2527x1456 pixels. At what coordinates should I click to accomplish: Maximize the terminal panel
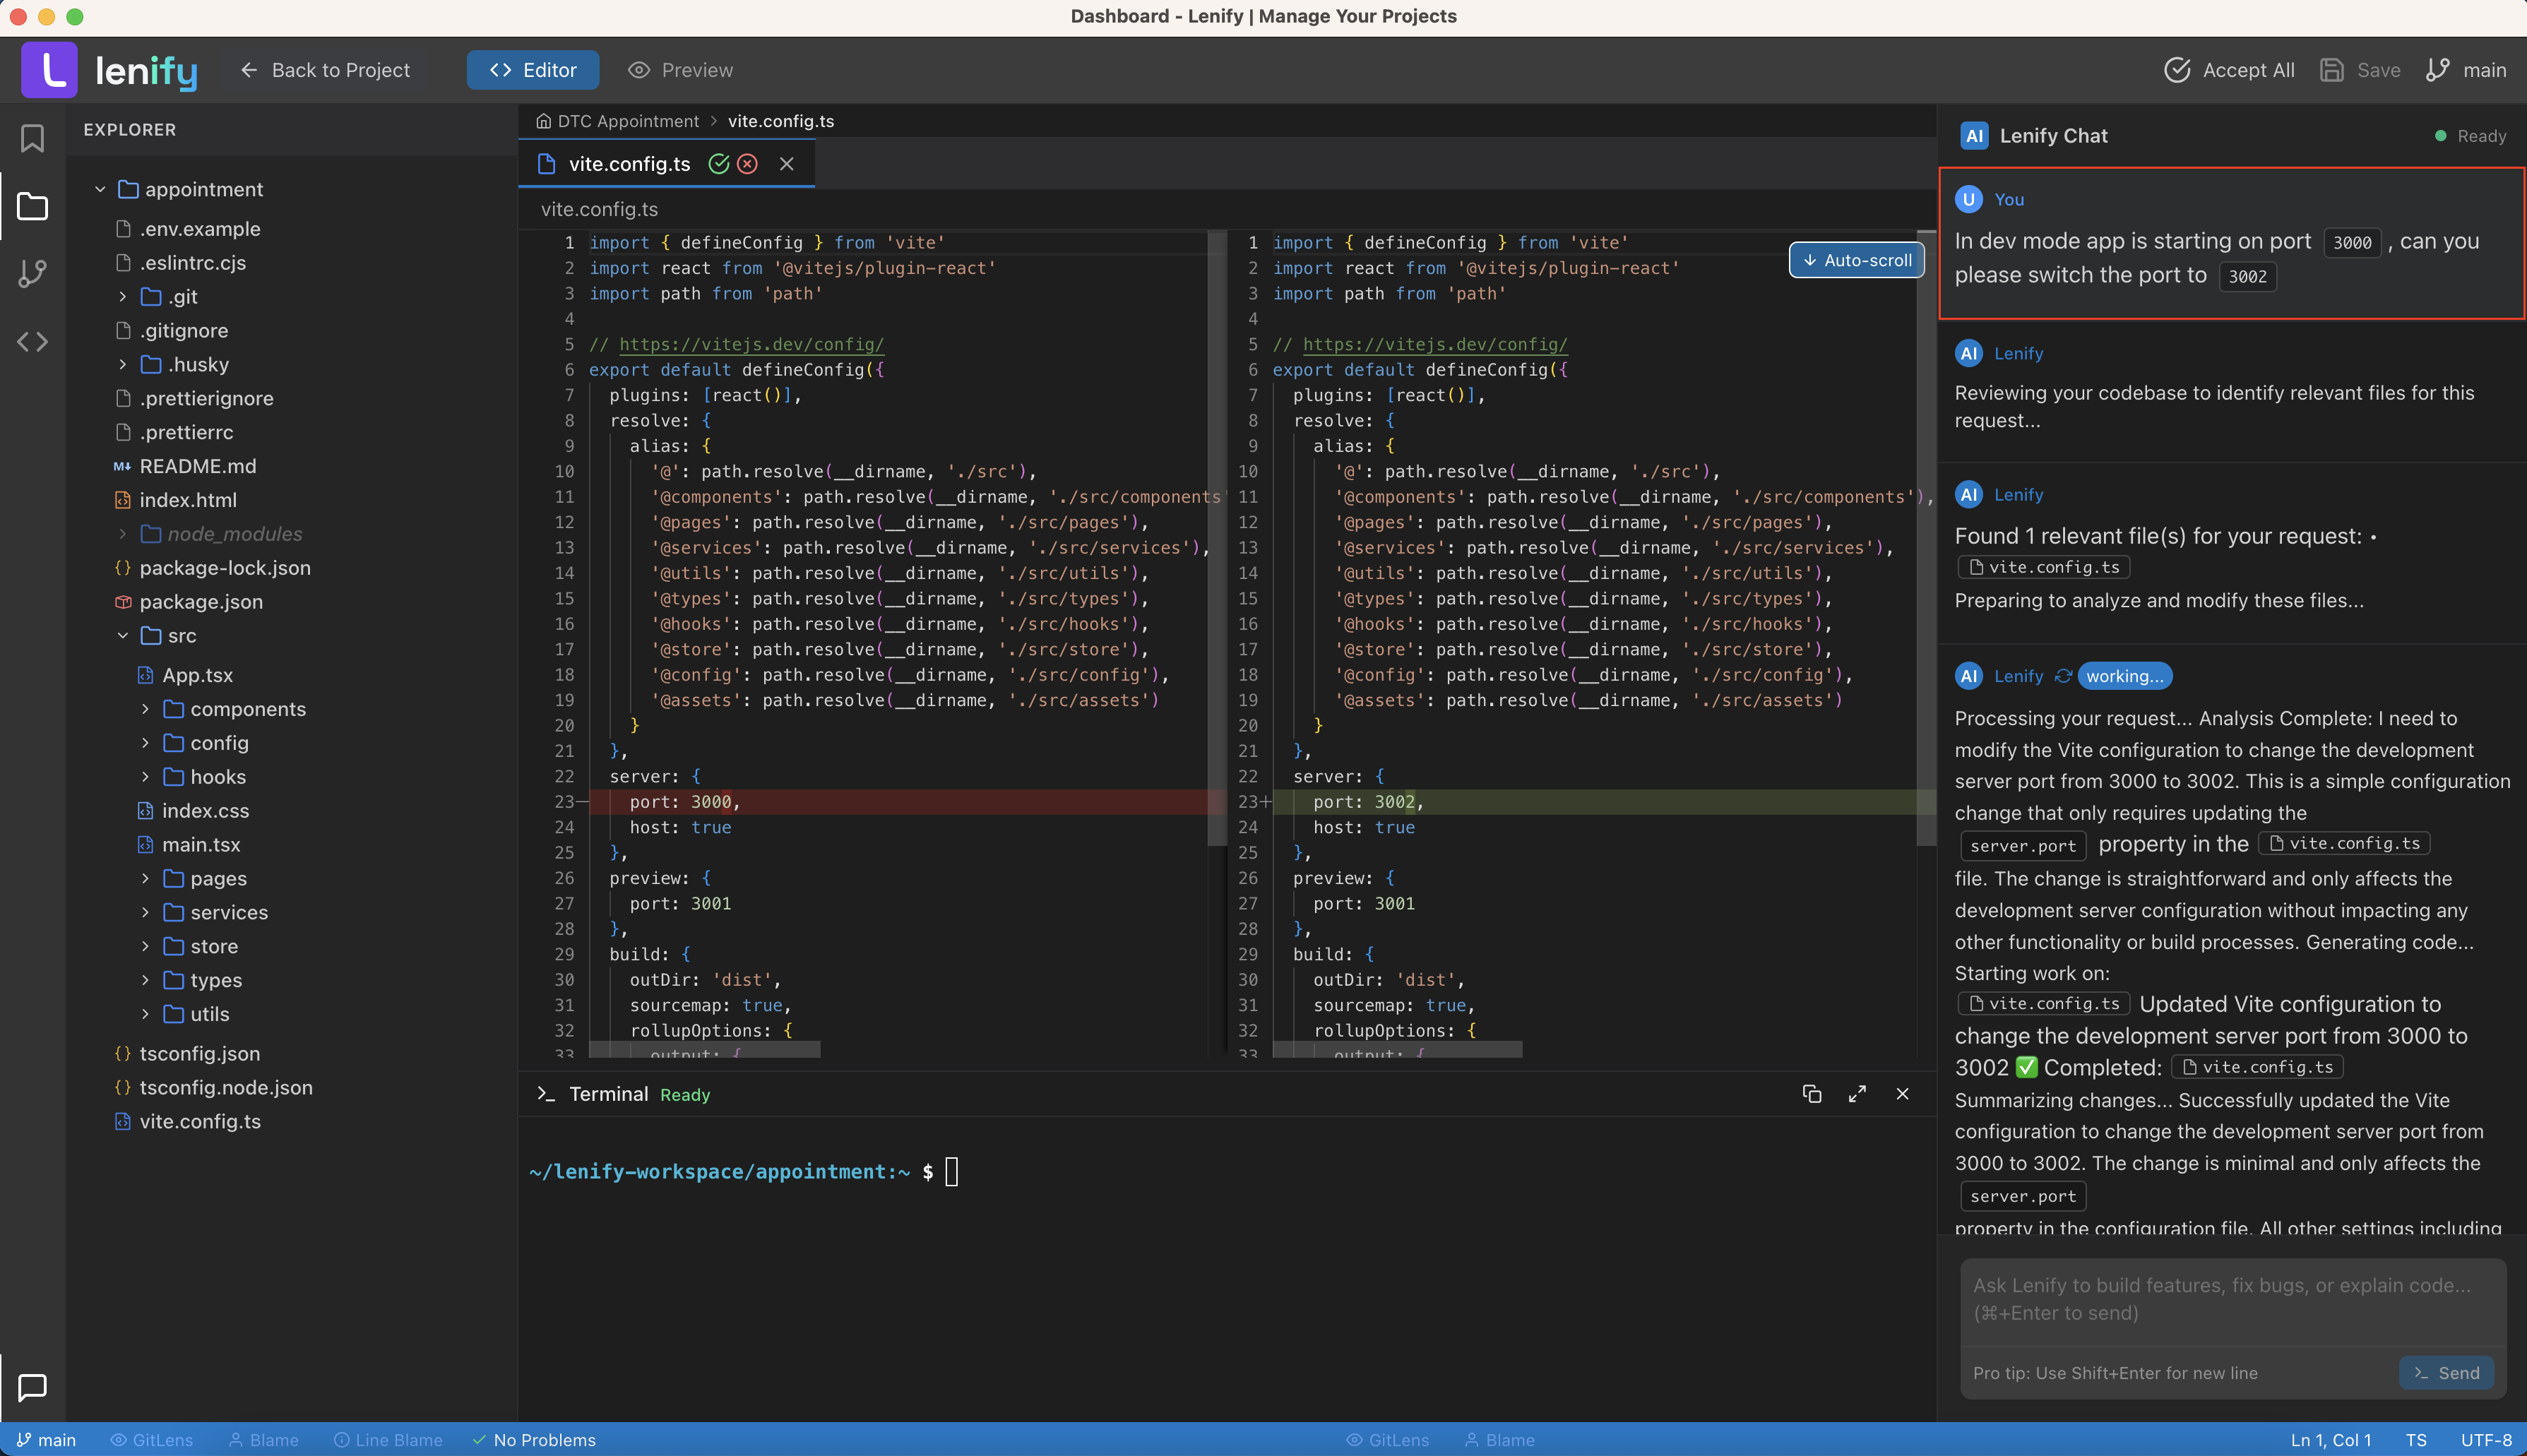[1857, 1094]
